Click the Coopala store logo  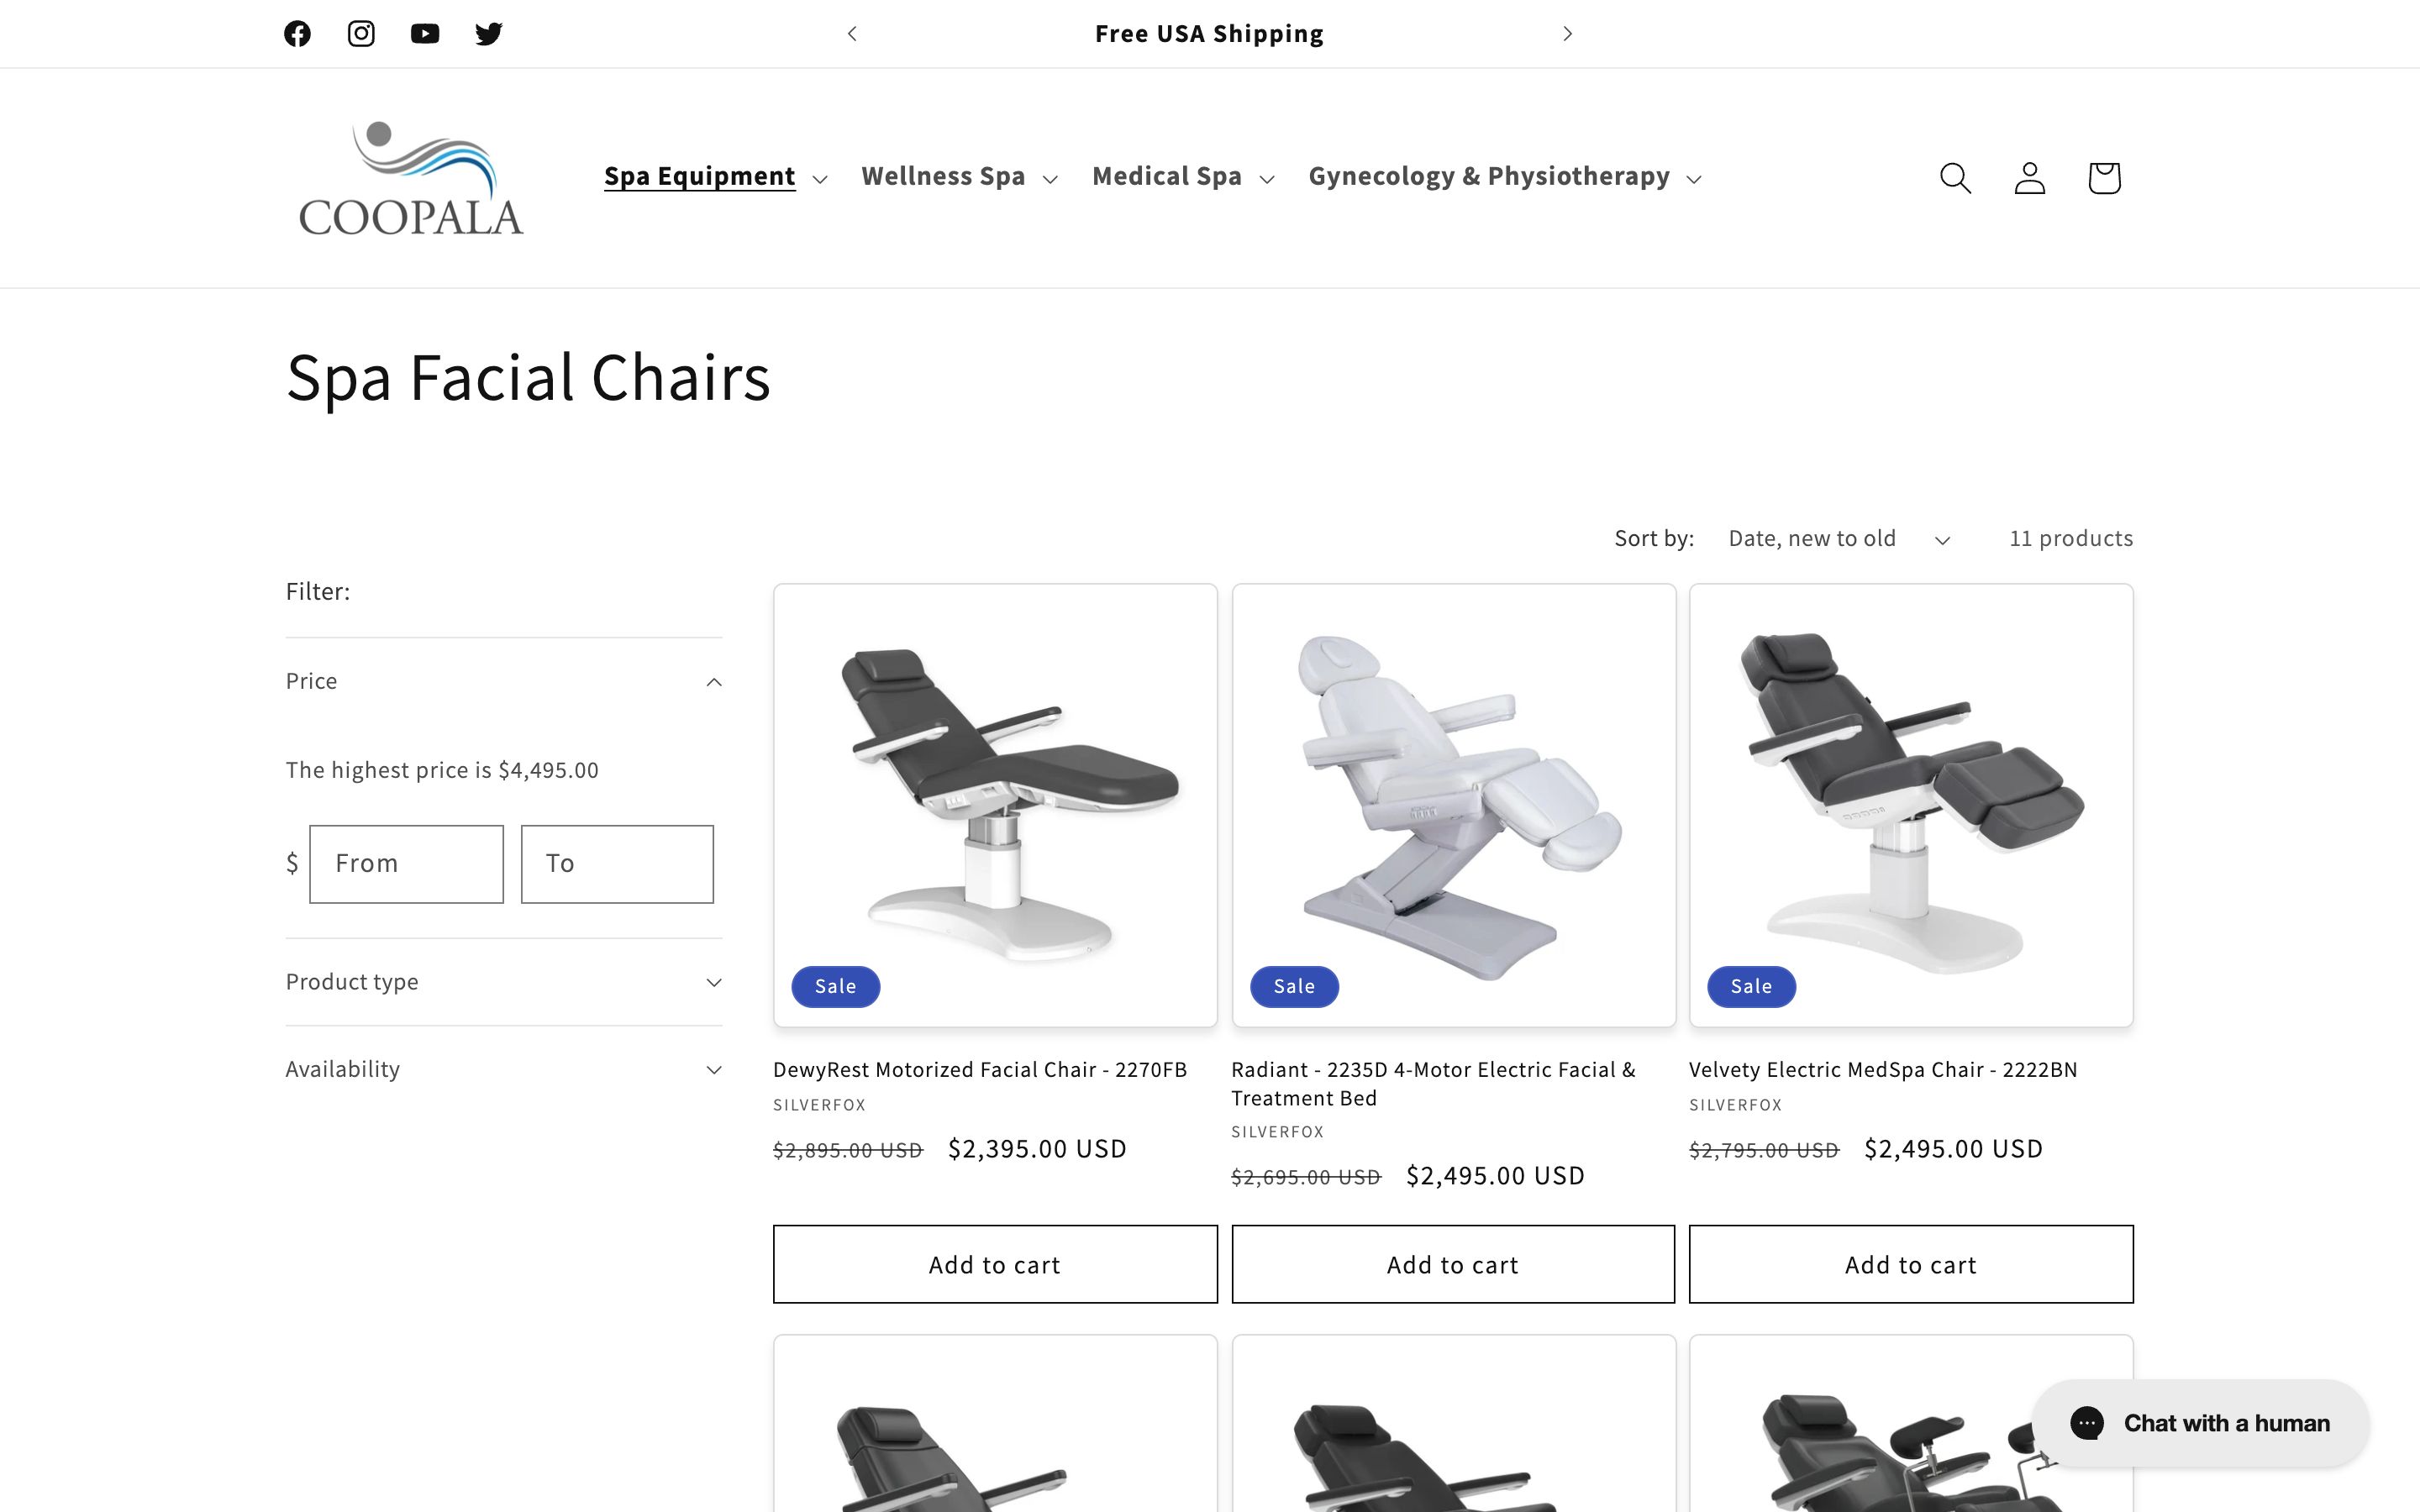click(x=410, y=177)
